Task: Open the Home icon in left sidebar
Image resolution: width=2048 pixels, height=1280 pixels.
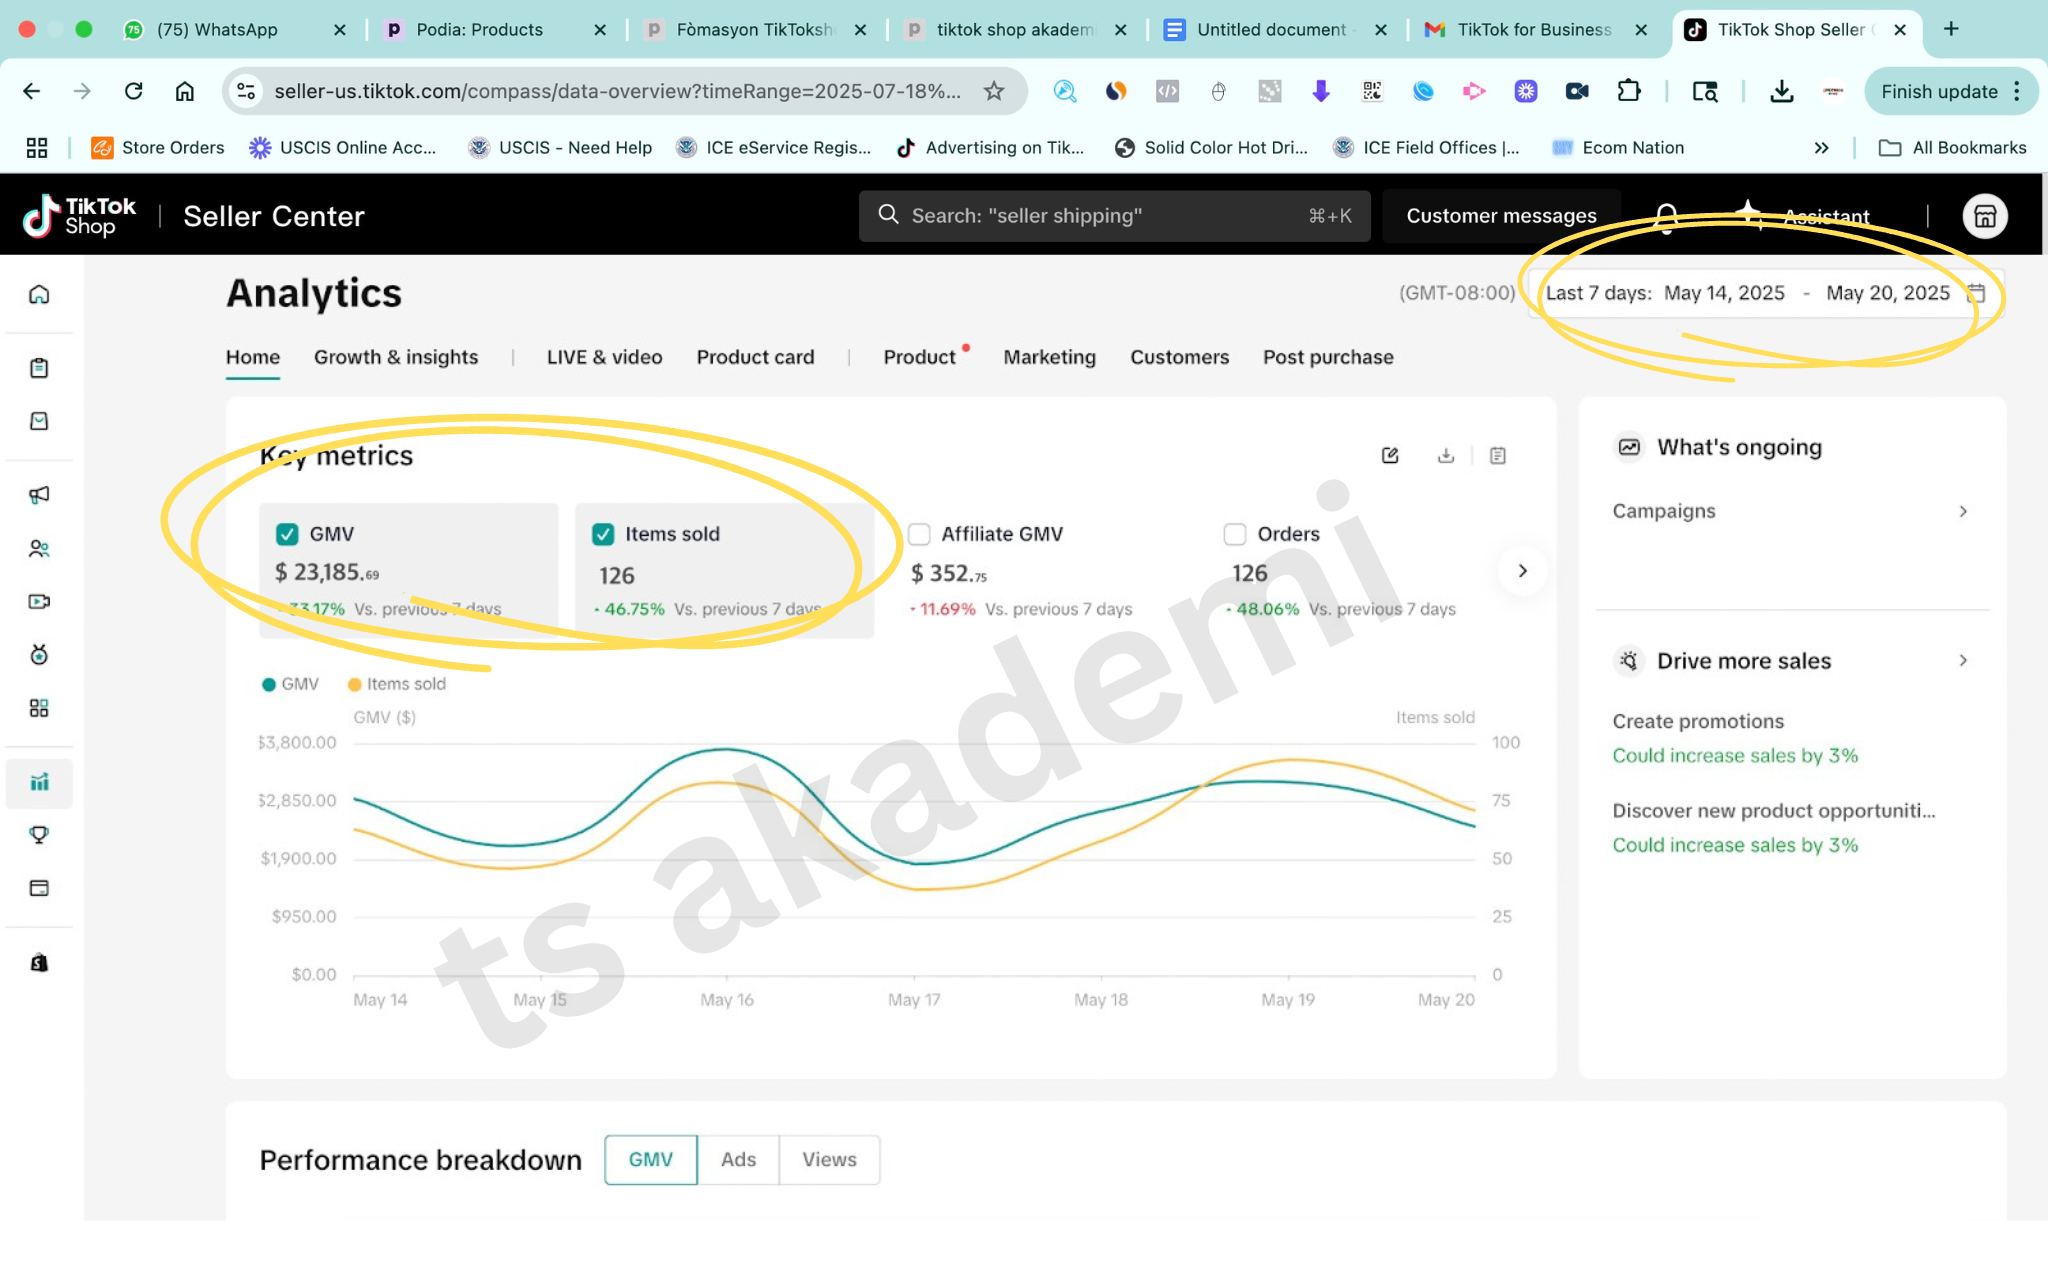Action: (39, 294)
